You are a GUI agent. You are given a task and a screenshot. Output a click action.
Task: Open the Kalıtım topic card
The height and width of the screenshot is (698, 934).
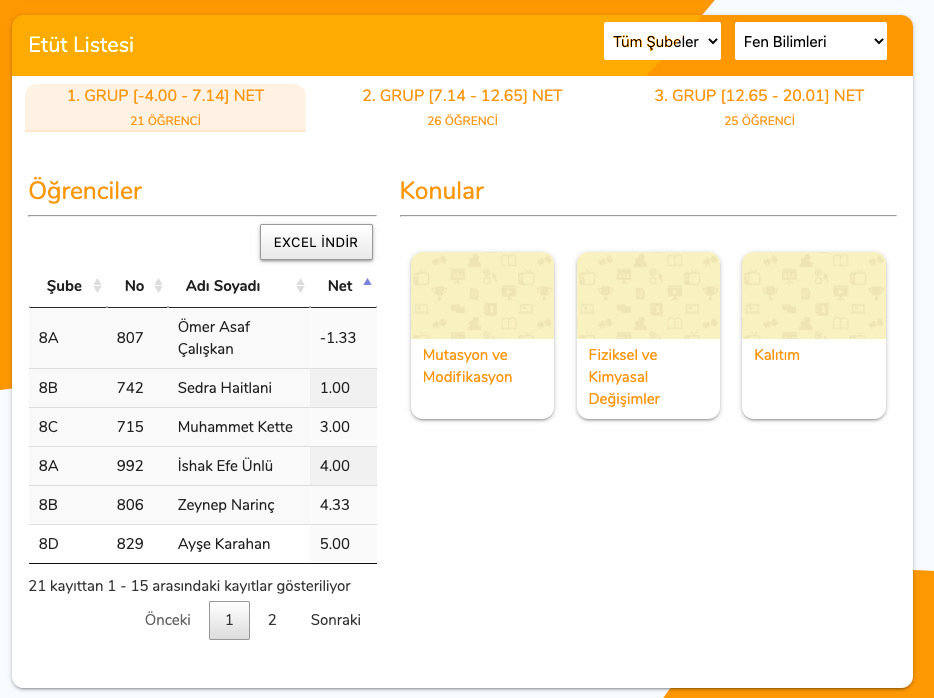click(813, 334)
